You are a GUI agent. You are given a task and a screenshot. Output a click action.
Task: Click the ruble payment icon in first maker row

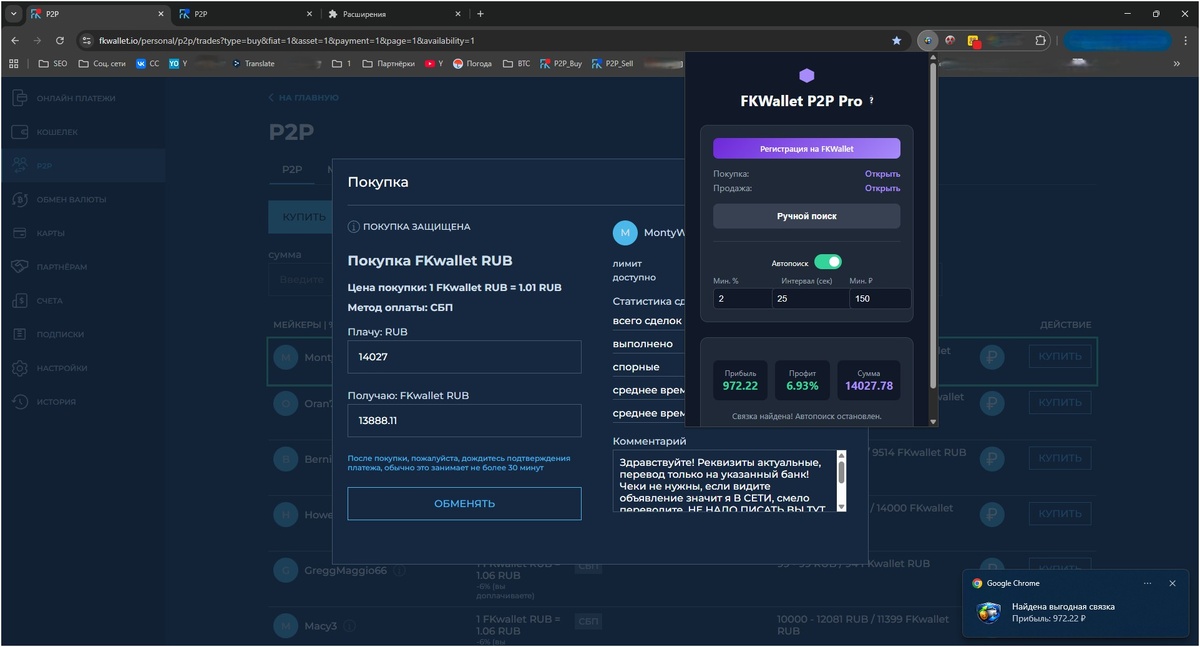point(992,357)
